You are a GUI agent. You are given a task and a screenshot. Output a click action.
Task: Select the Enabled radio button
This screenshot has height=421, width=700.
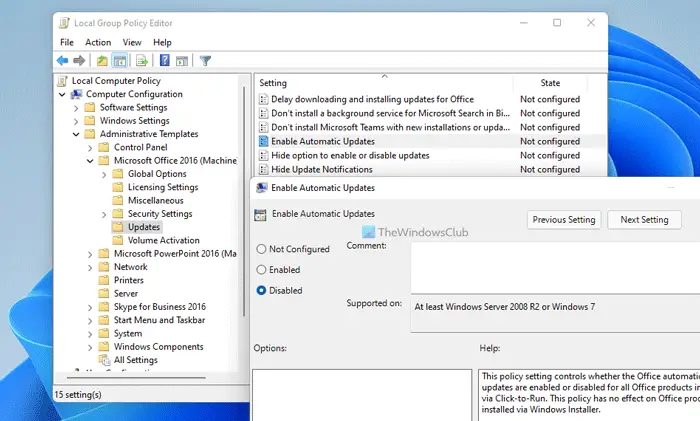click(263, 269)
